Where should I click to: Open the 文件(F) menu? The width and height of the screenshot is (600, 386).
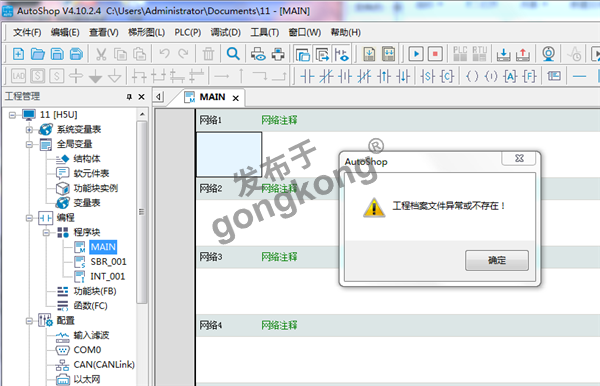pyautogui.click(x=27, y=33)
